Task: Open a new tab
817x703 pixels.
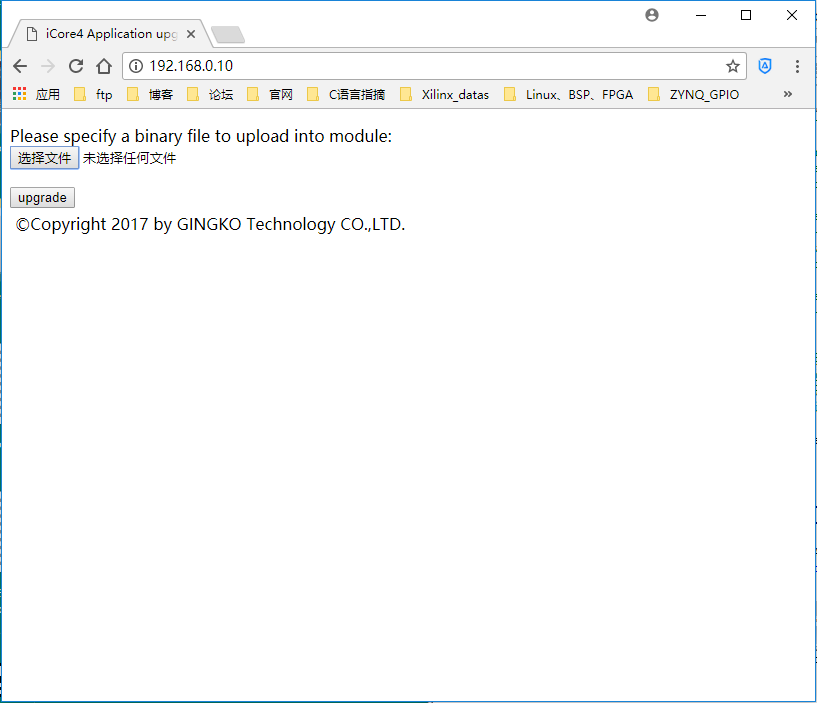Action: [228, 35]
